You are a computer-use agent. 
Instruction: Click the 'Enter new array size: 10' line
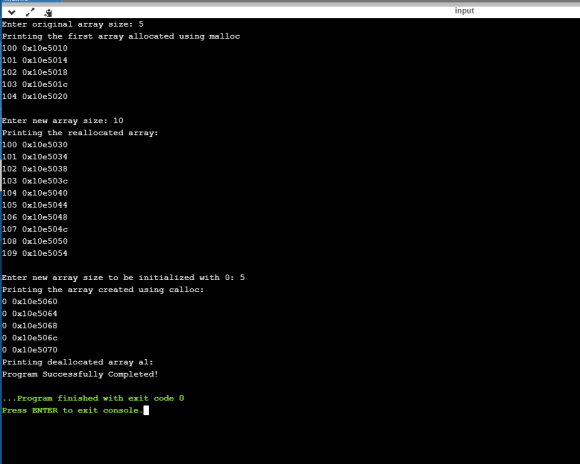pos(63,121)
